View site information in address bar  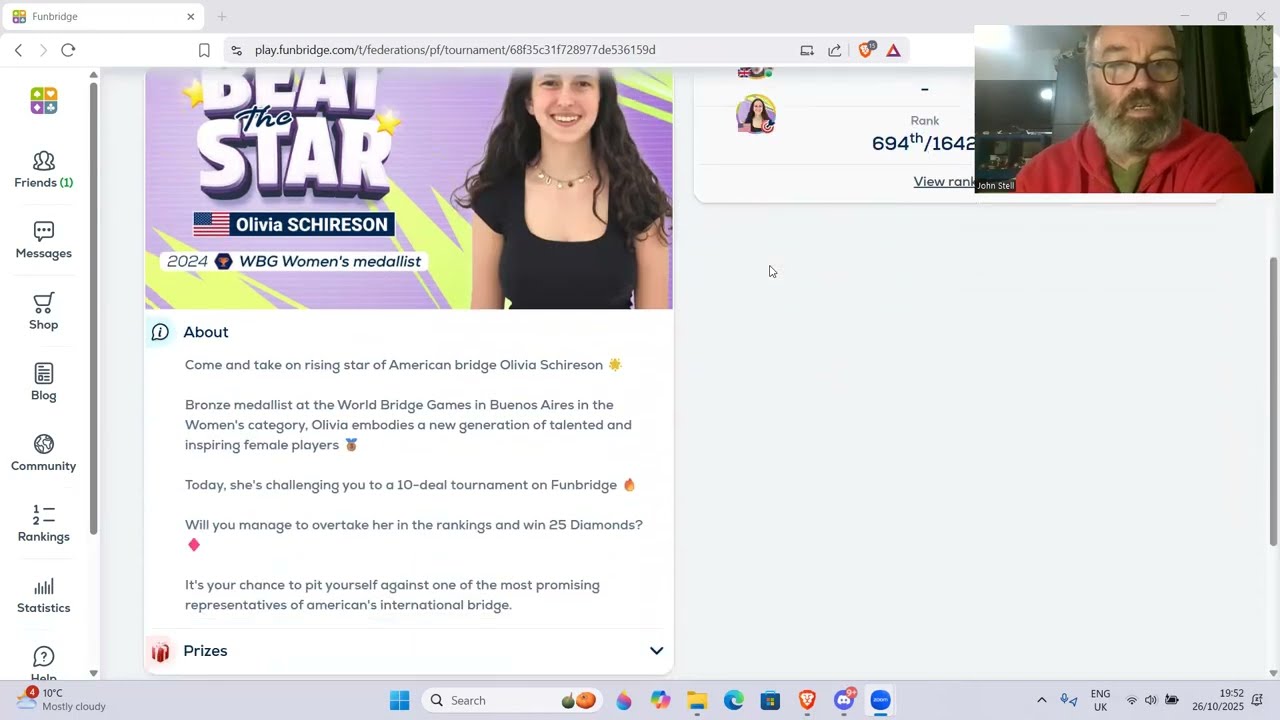click(x=236, y=50)
